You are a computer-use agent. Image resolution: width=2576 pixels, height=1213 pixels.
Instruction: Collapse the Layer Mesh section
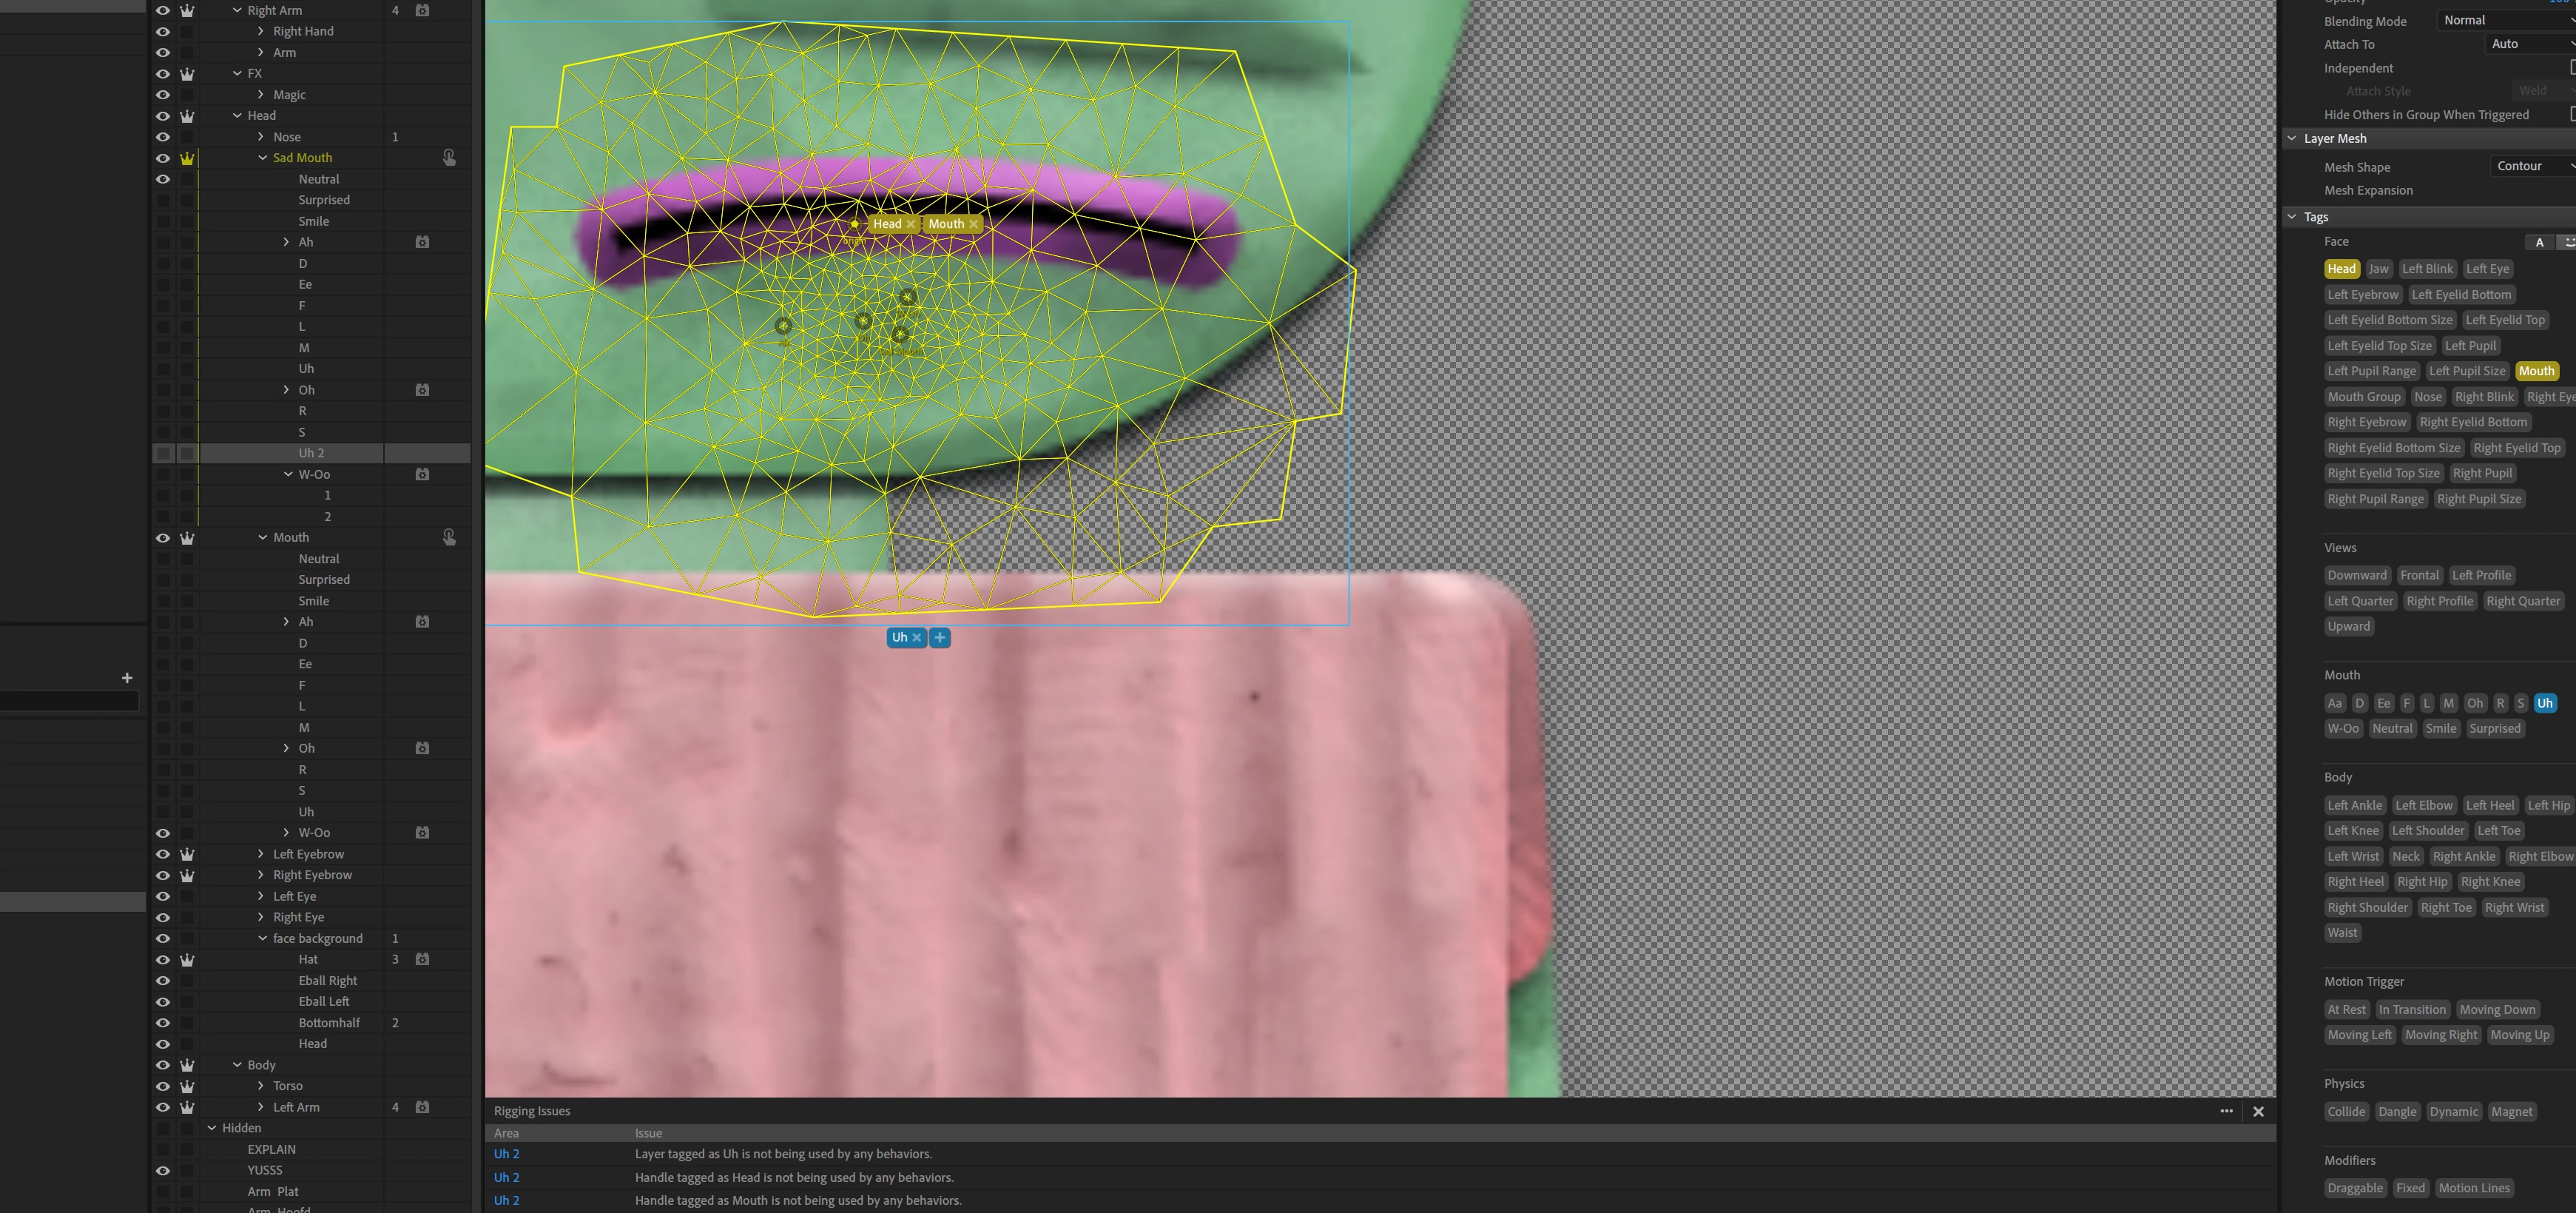[2292, 138]
